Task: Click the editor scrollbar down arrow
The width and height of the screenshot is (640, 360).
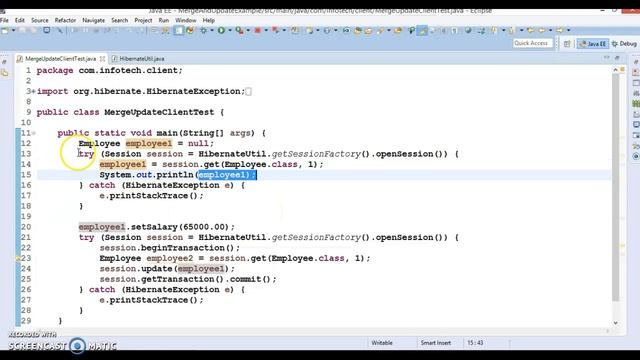Action: tap(616, 323)
